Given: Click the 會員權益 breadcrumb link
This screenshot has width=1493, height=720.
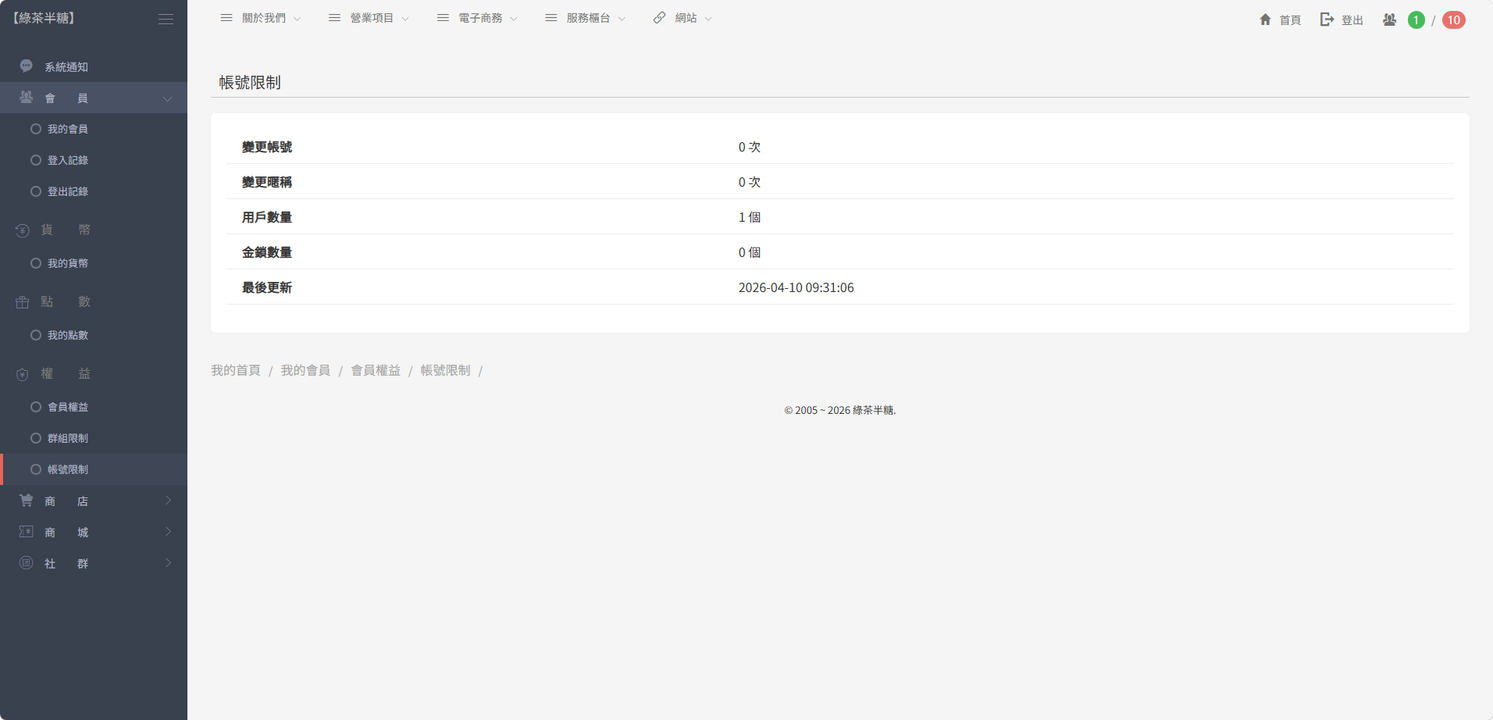Looking at the screenshot, I should [375, 370].
